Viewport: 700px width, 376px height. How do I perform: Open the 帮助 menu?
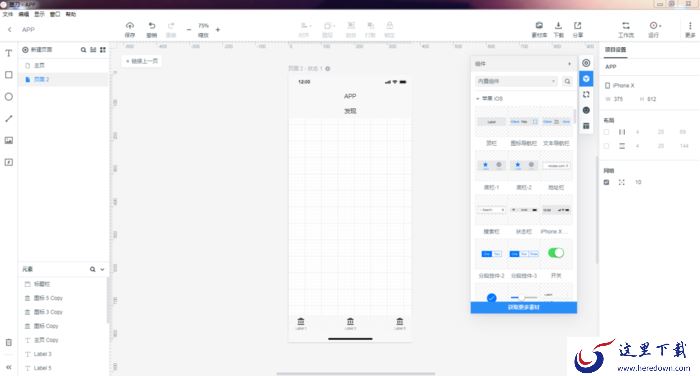pos(71,14)
